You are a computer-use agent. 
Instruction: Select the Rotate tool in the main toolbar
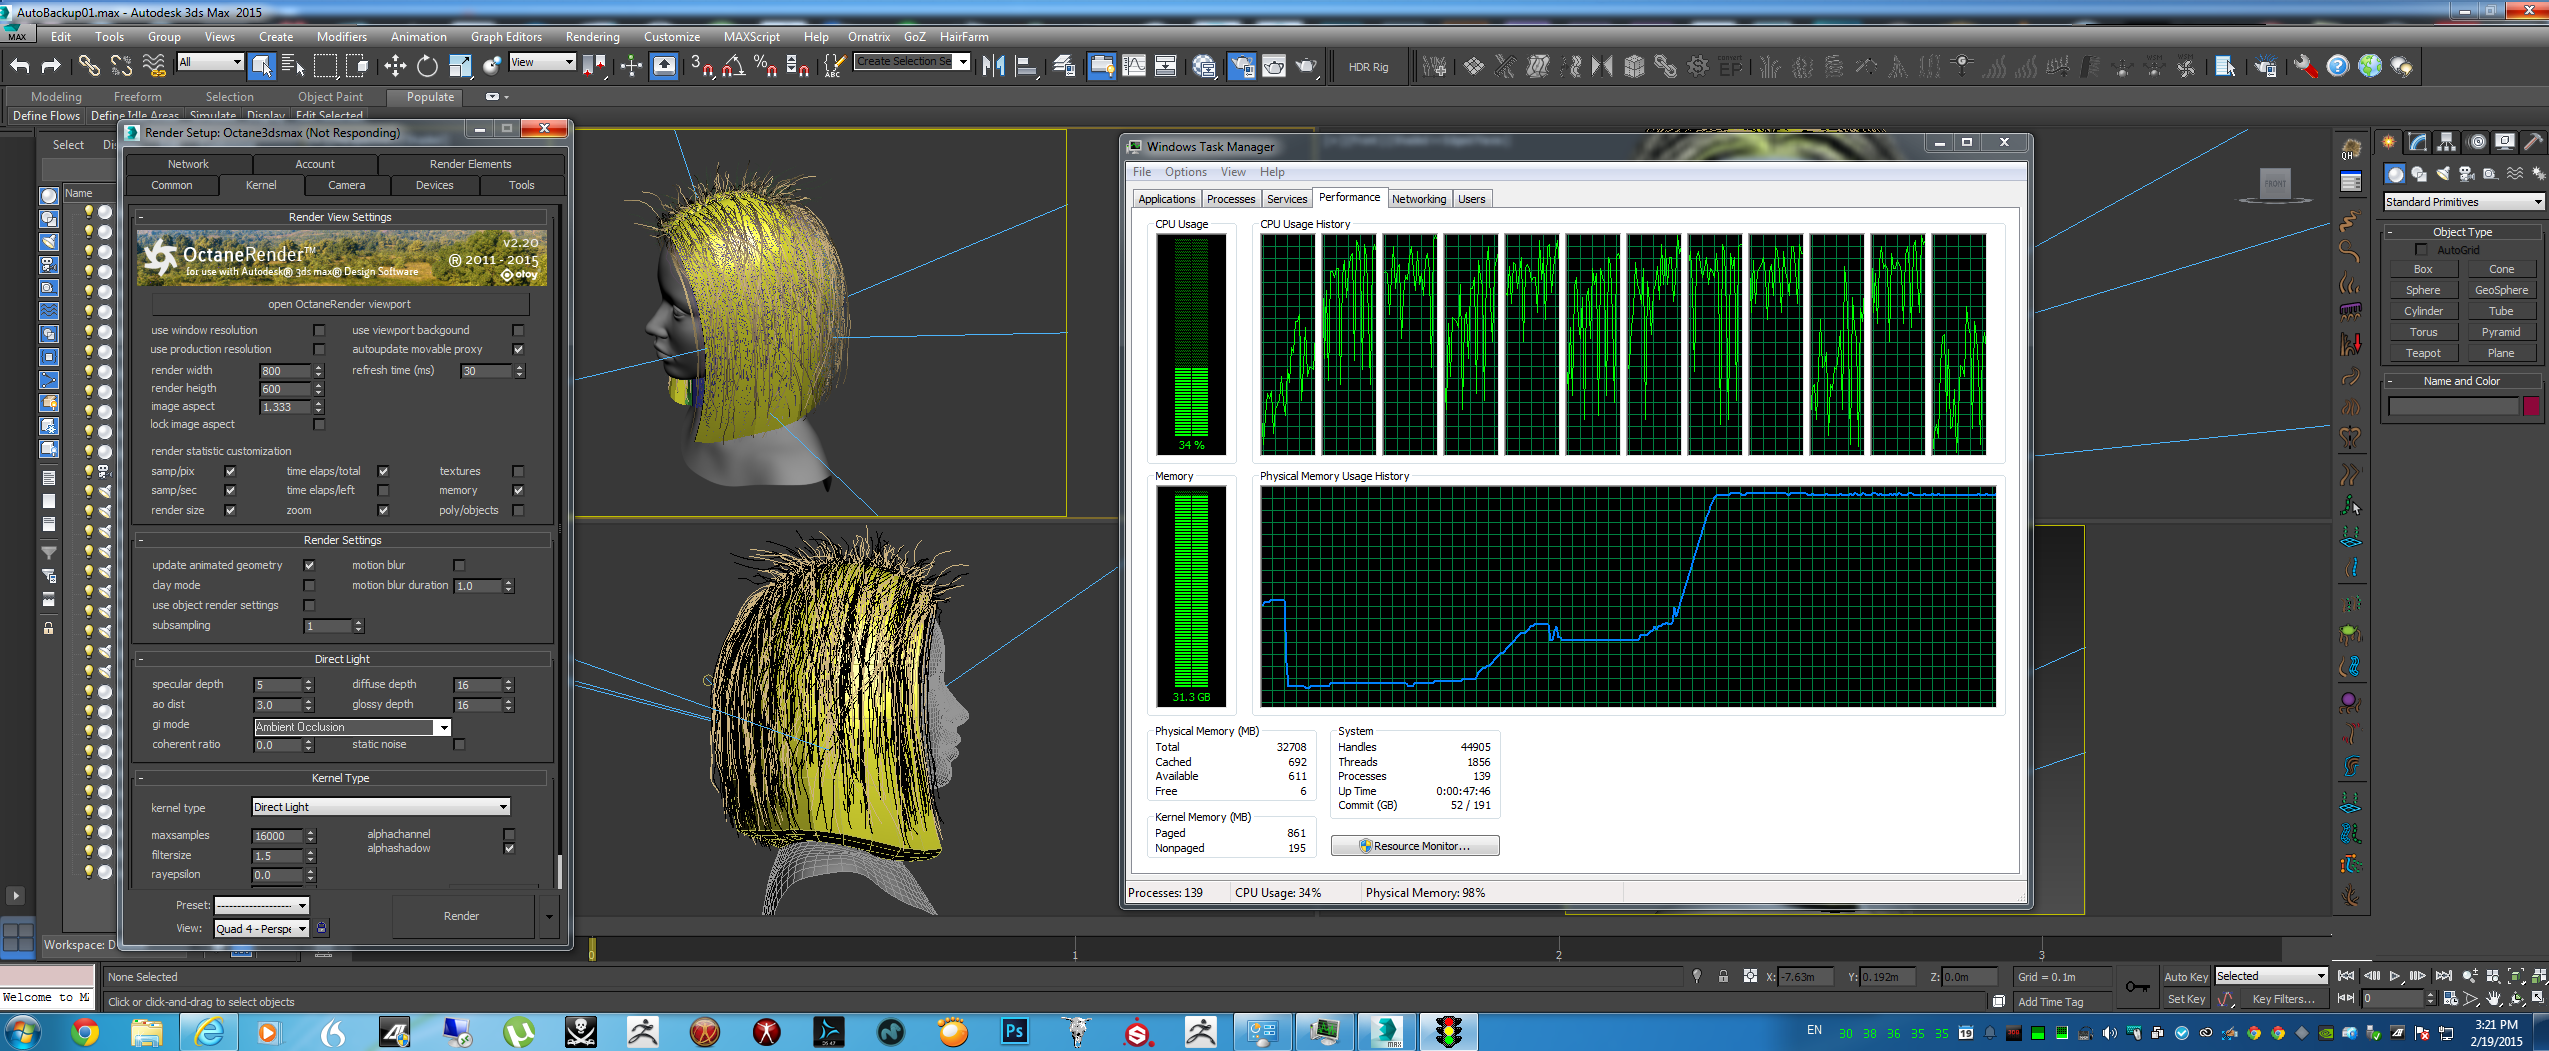[x=427, y=67]
